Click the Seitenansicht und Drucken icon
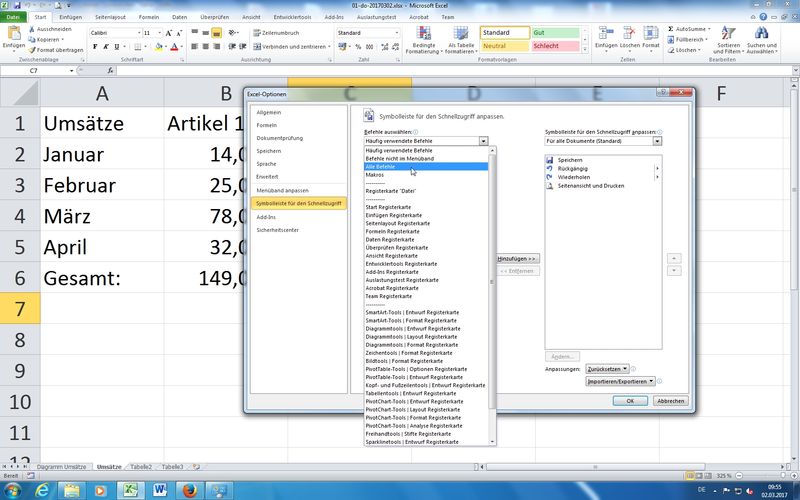The height and width of the screenshot is (500, 800). [x=549, y=186]
